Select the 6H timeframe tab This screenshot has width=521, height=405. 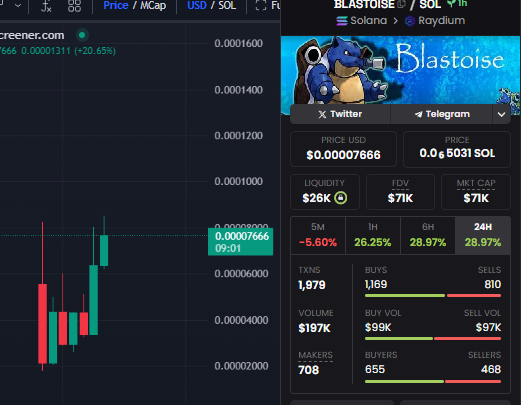click(x=428, y=235)
